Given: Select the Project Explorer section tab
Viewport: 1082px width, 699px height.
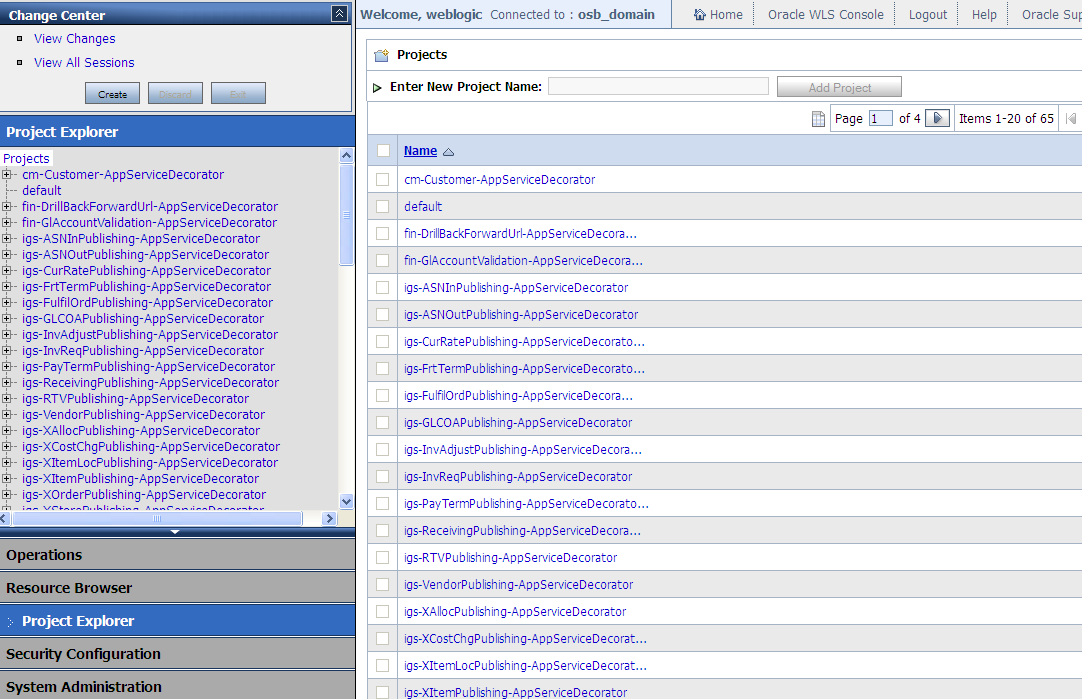Looking at the screenshot, I should 177,621.
